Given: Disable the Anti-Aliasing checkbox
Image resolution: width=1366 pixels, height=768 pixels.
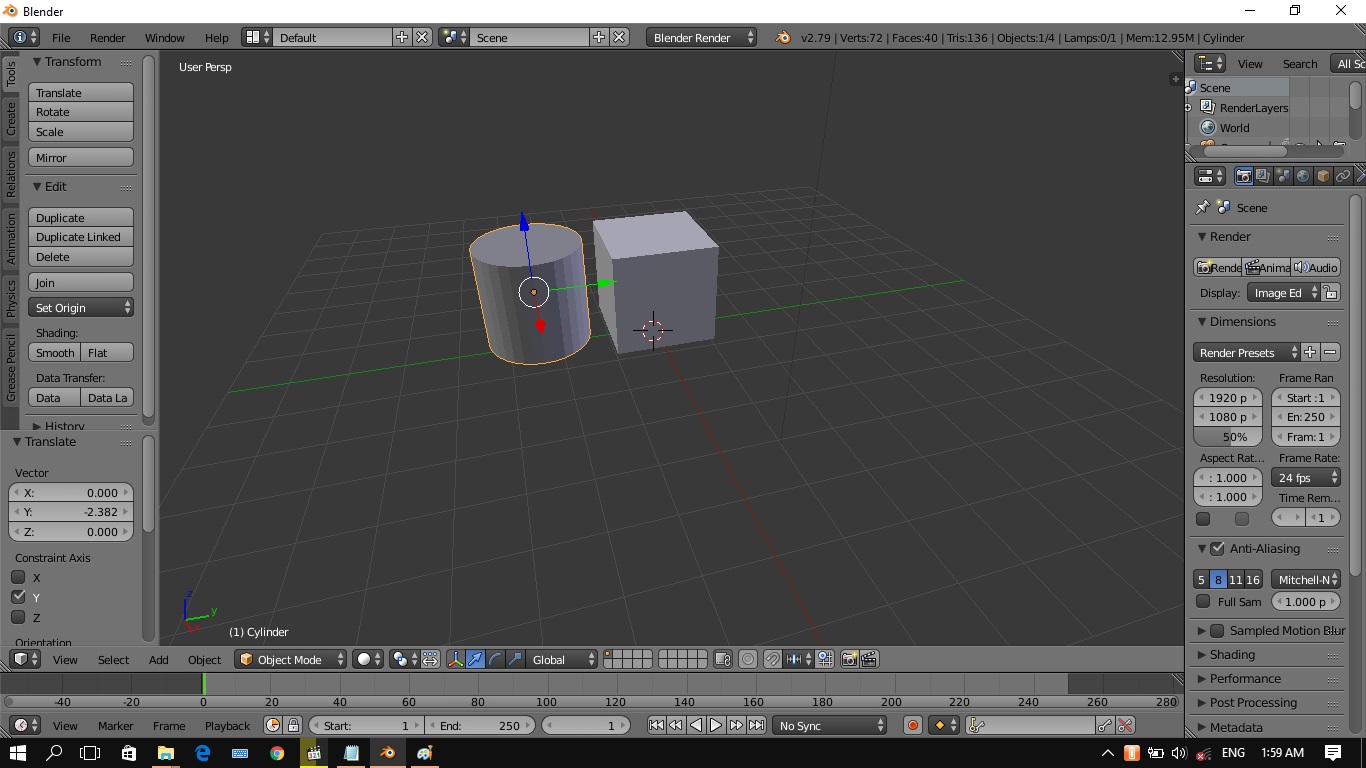Looking at the screenshot, I should (1215, 548).
